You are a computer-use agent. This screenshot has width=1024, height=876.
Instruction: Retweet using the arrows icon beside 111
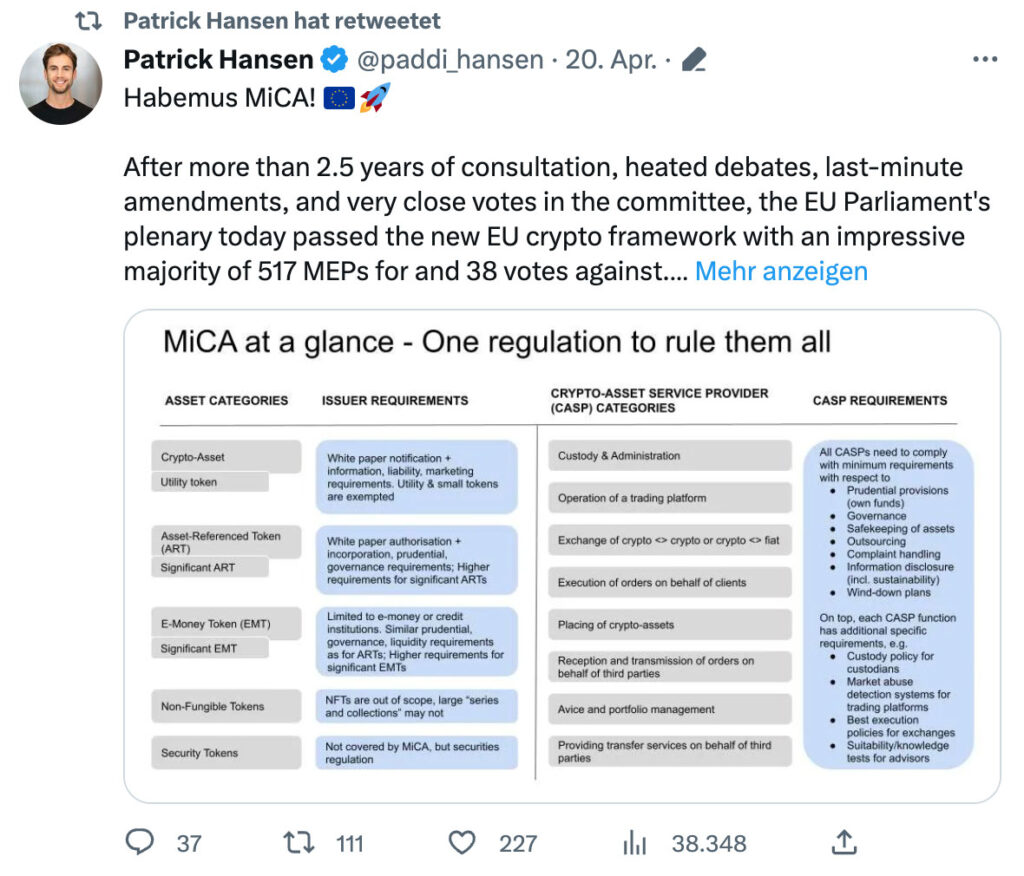pyautogui.click(x=299, y=843)
